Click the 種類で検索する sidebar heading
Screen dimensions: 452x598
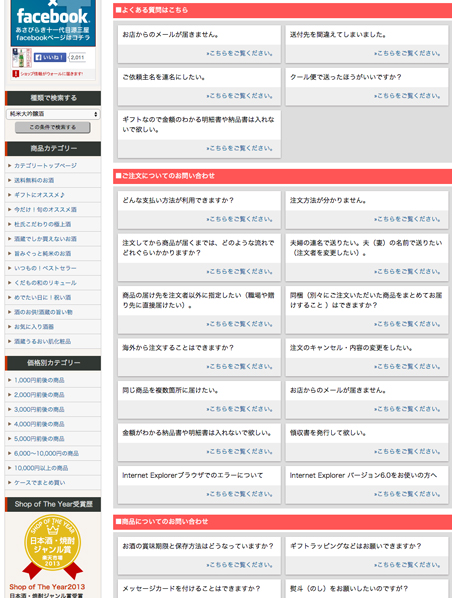[x=53, y=98]
